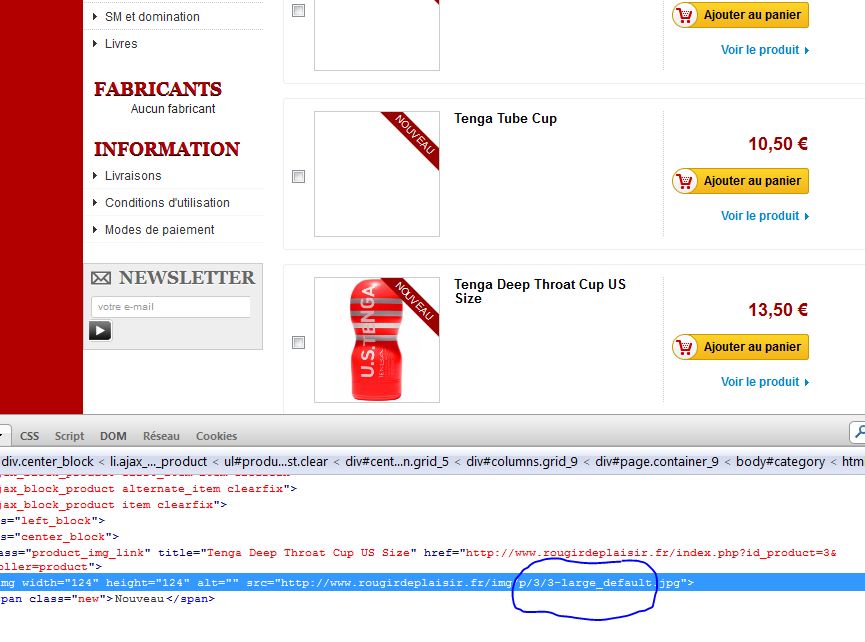865x642 pixels.
Task: Select the highlighted img src HTML line
Action: pyautogui.click(x=432, y=582)
